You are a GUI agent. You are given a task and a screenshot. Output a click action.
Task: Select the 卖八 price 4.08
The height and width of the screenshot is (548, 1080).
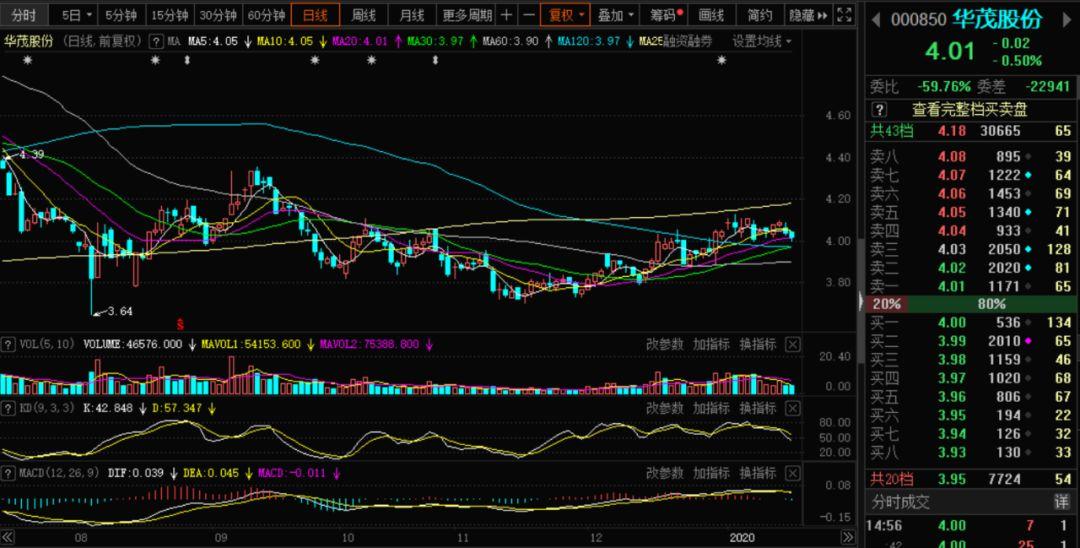(x=952, y=156)
